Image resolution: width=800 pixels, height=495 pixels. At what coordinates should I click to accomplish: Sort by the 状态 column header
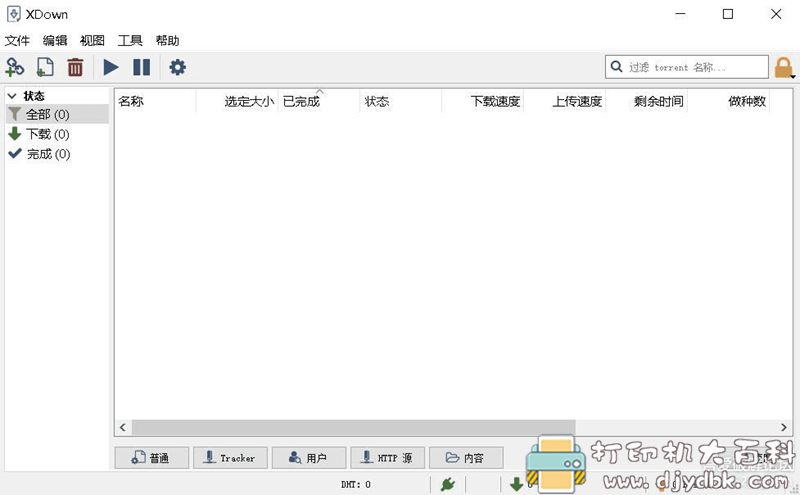point(401,102)
